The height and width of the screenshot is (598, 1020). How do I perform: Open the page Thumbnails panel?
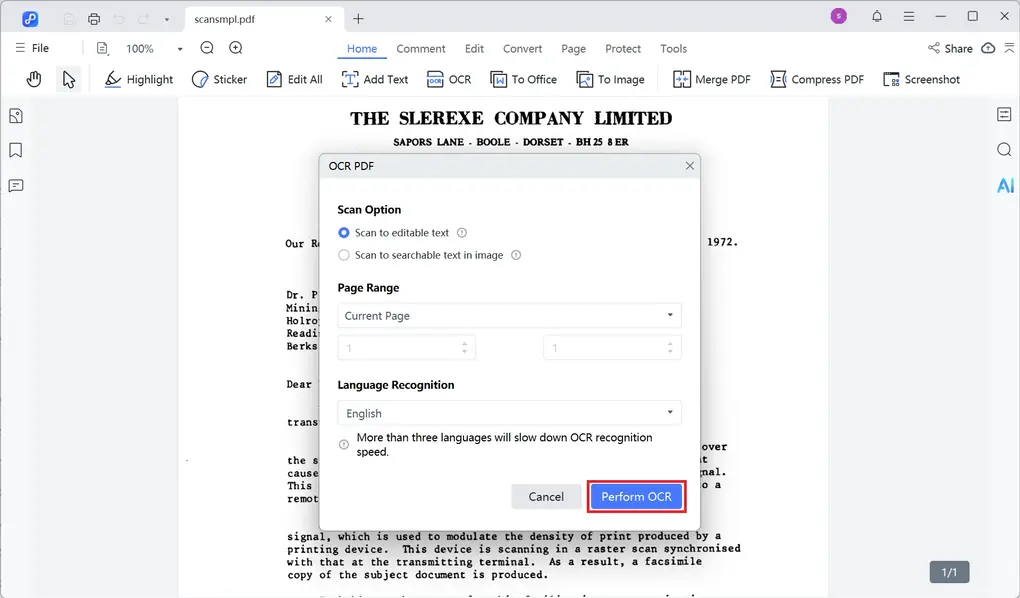[15, 116]
